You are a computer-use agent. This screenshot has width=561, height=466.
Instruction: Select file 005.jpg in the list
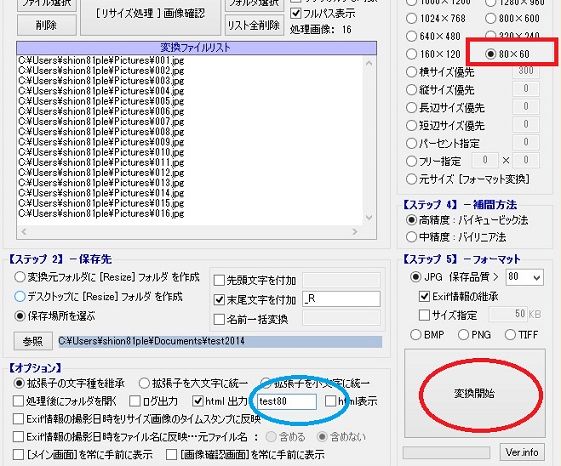click(101, 101)
